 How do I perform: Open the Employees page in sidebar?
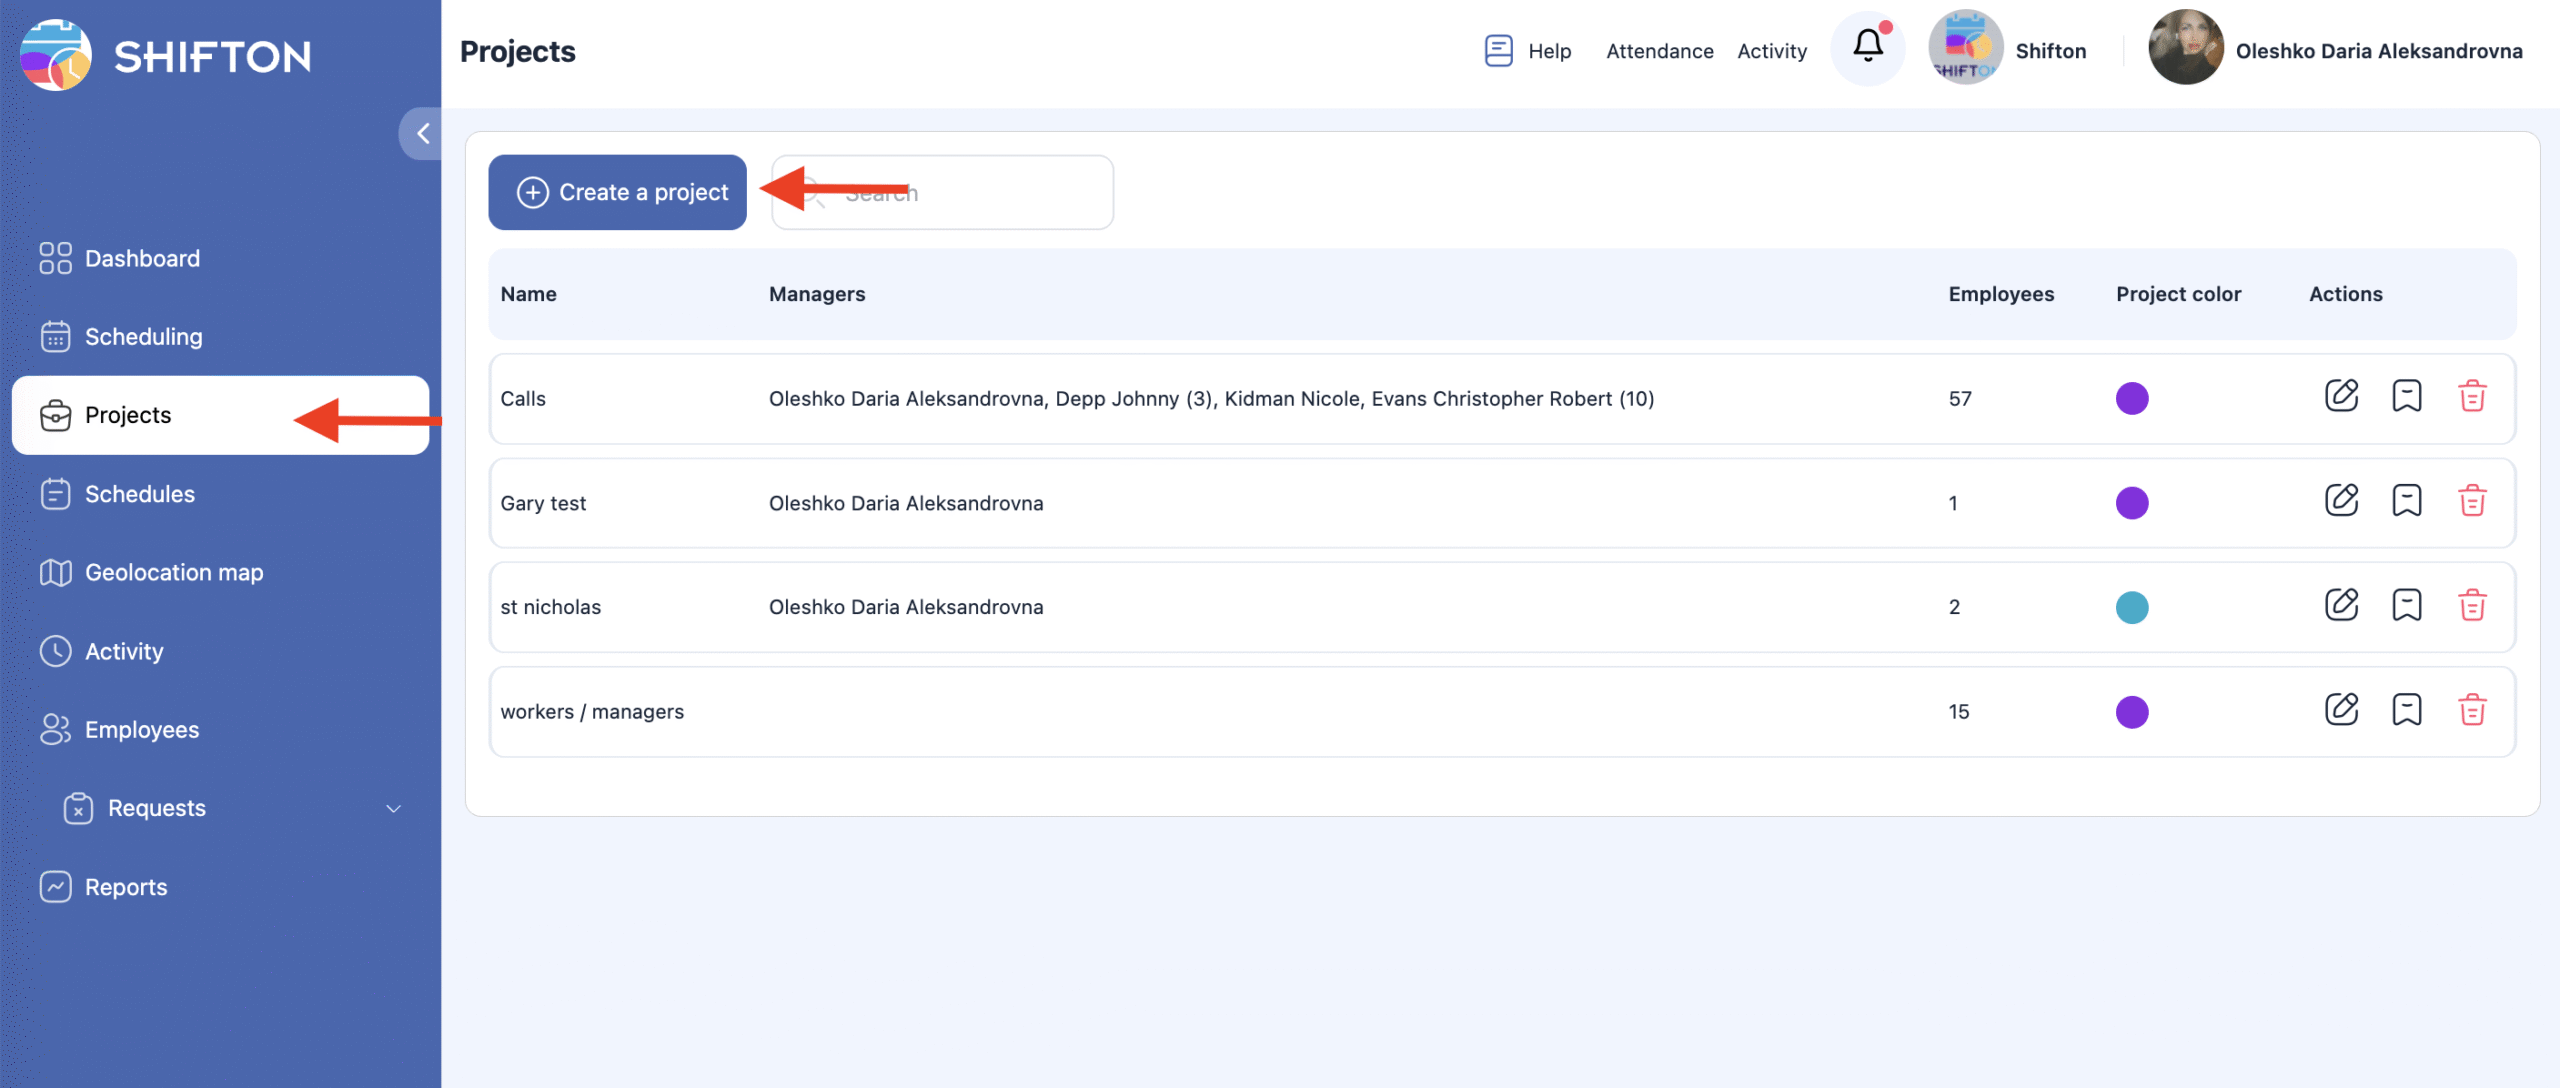[x=141, y=730]
